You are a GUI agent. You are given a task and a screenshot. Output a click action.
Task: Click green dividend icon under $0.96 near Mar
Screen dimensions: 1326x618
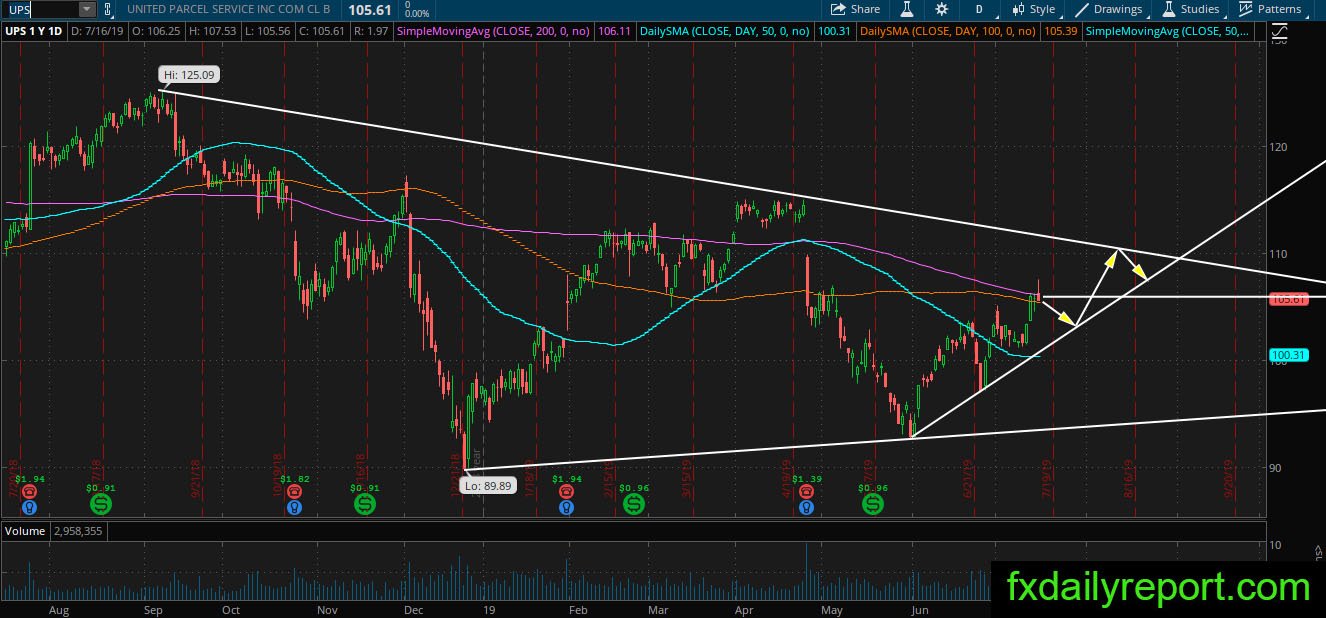click(x=634, y=504)
